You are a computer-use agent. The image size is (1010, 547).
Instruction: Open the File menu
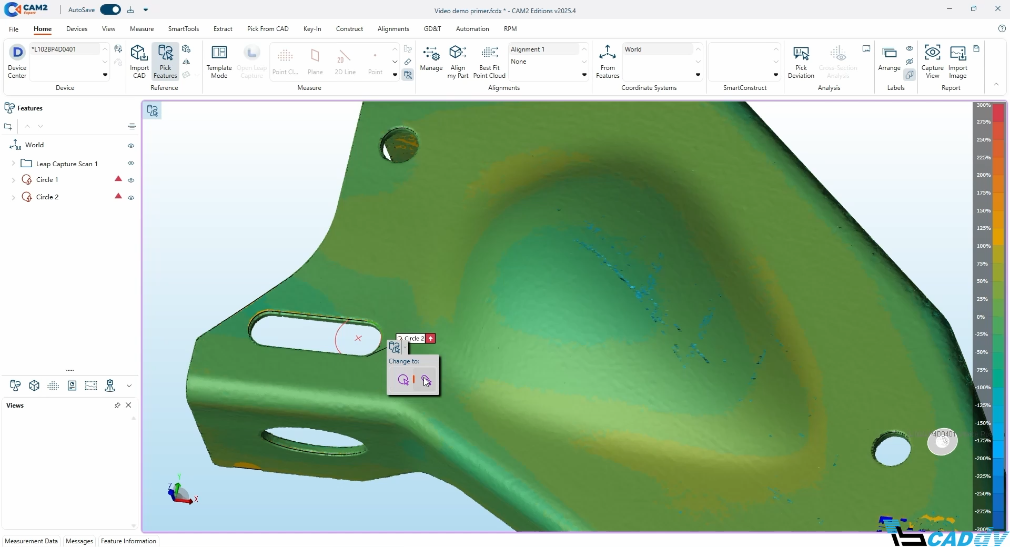click(x=14, y=29)
